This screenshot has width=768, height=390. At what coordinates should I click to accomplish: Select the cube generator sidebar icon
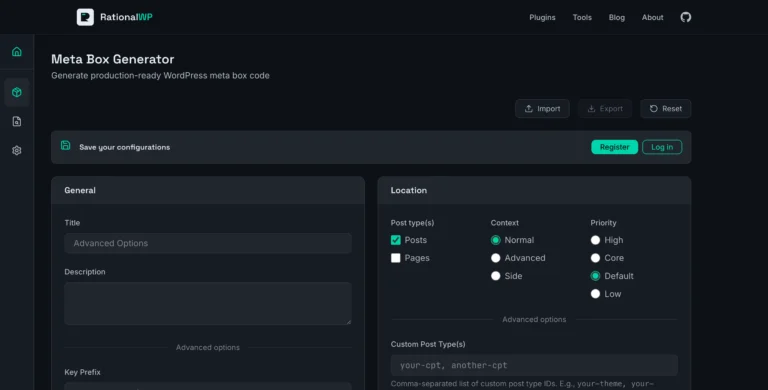17,92
